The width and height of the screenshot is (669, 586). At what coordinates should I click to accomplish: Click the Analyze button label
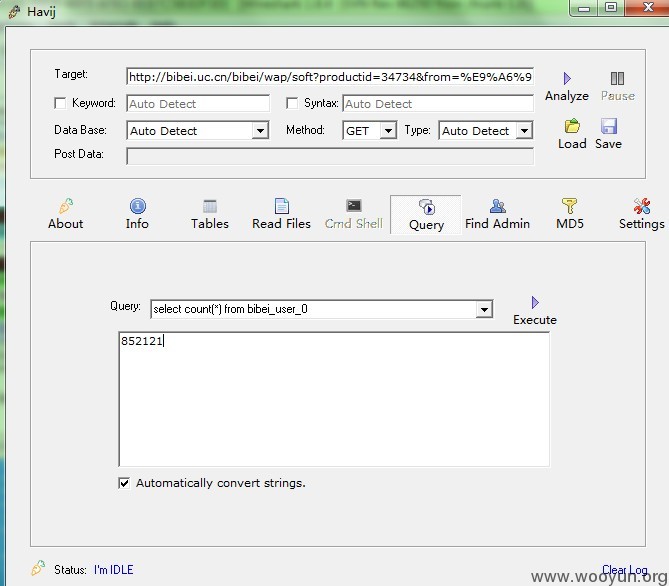pyautogui.click(x=567, y=96)
